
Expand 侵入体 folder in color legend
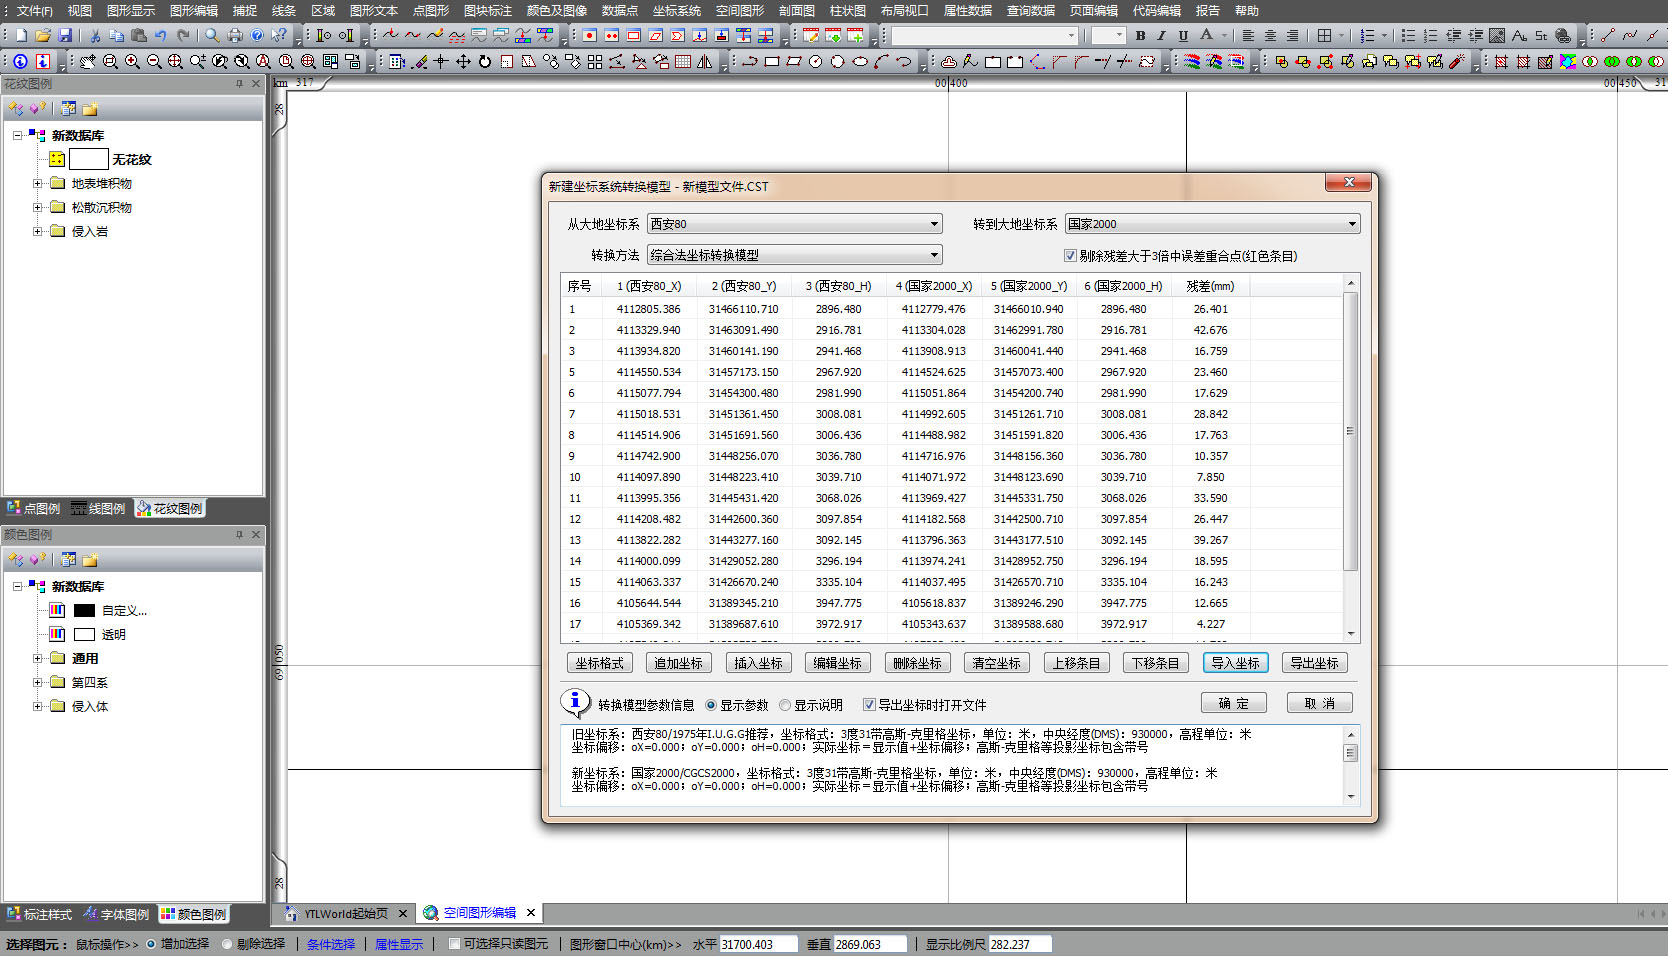[x=38, y=706]
